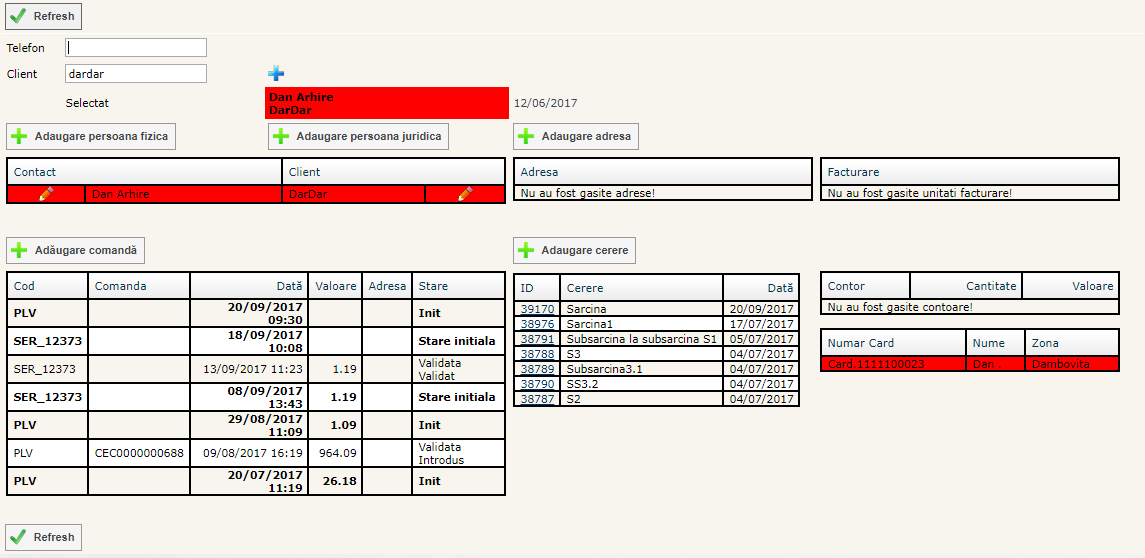Open request ID 39170 link
1145x558 pixels.
point(537,309)
